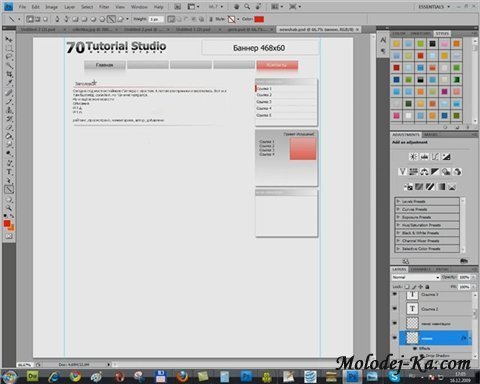
Task: Open the Filter menu
Action: point(104,7)
